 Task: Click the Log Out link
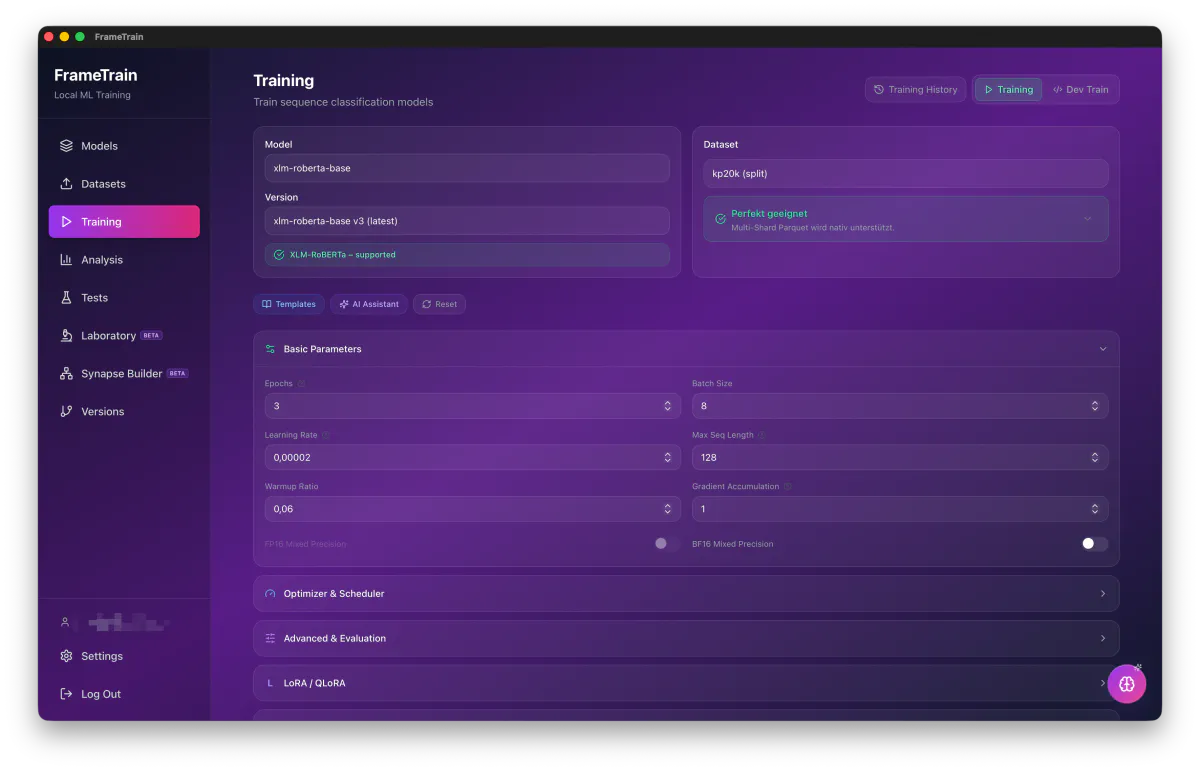tap(124, 694)
